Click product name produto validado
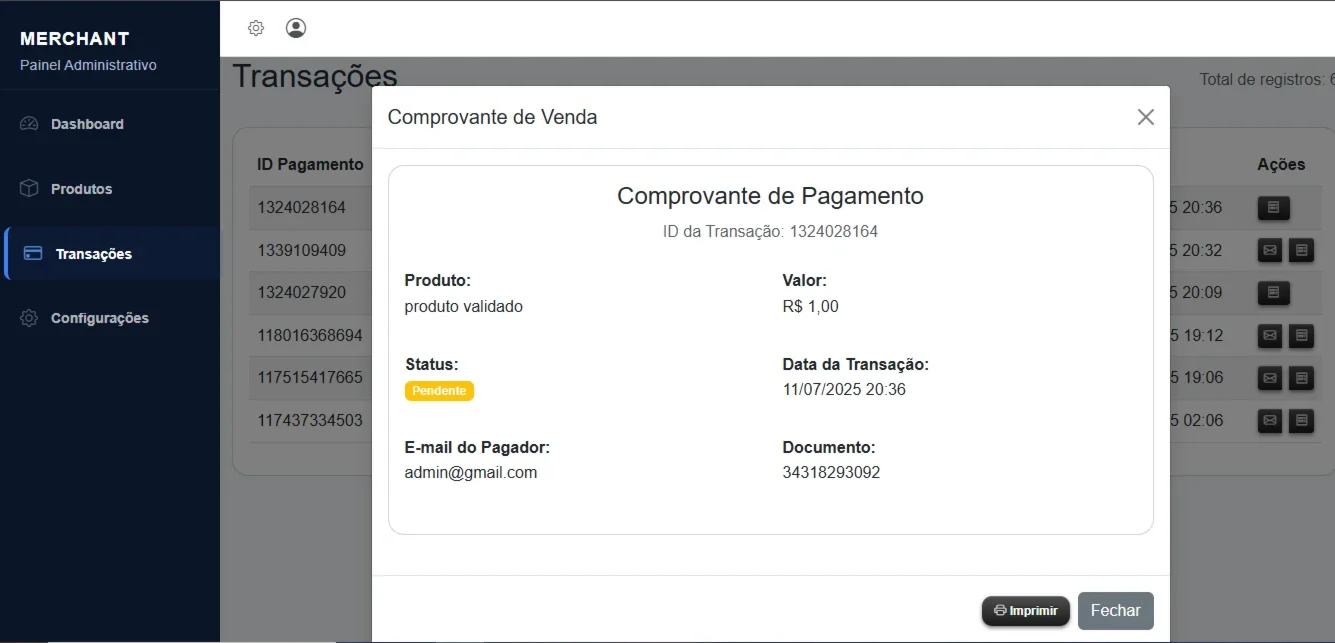Screen dimensions: 1335x643 [x=464, y=307]
